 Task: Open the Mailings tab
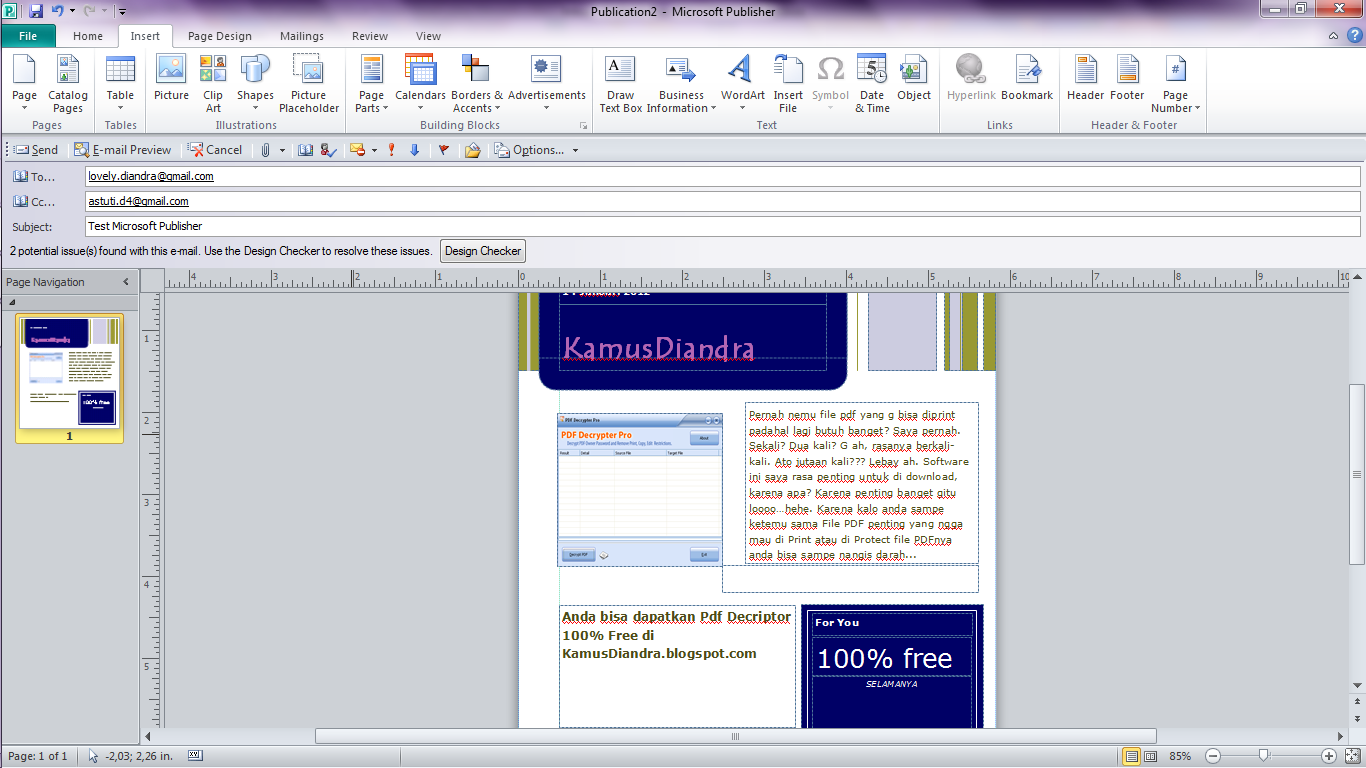click(x=301, y=35)
